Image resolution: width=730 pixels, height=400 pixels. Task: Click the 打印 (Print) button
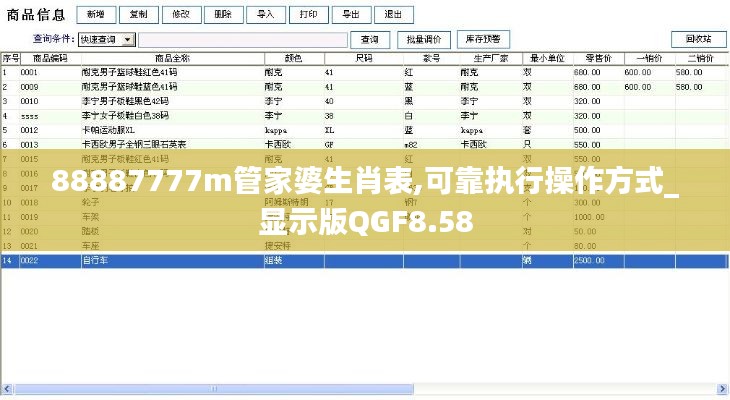[x=309, y=15]
